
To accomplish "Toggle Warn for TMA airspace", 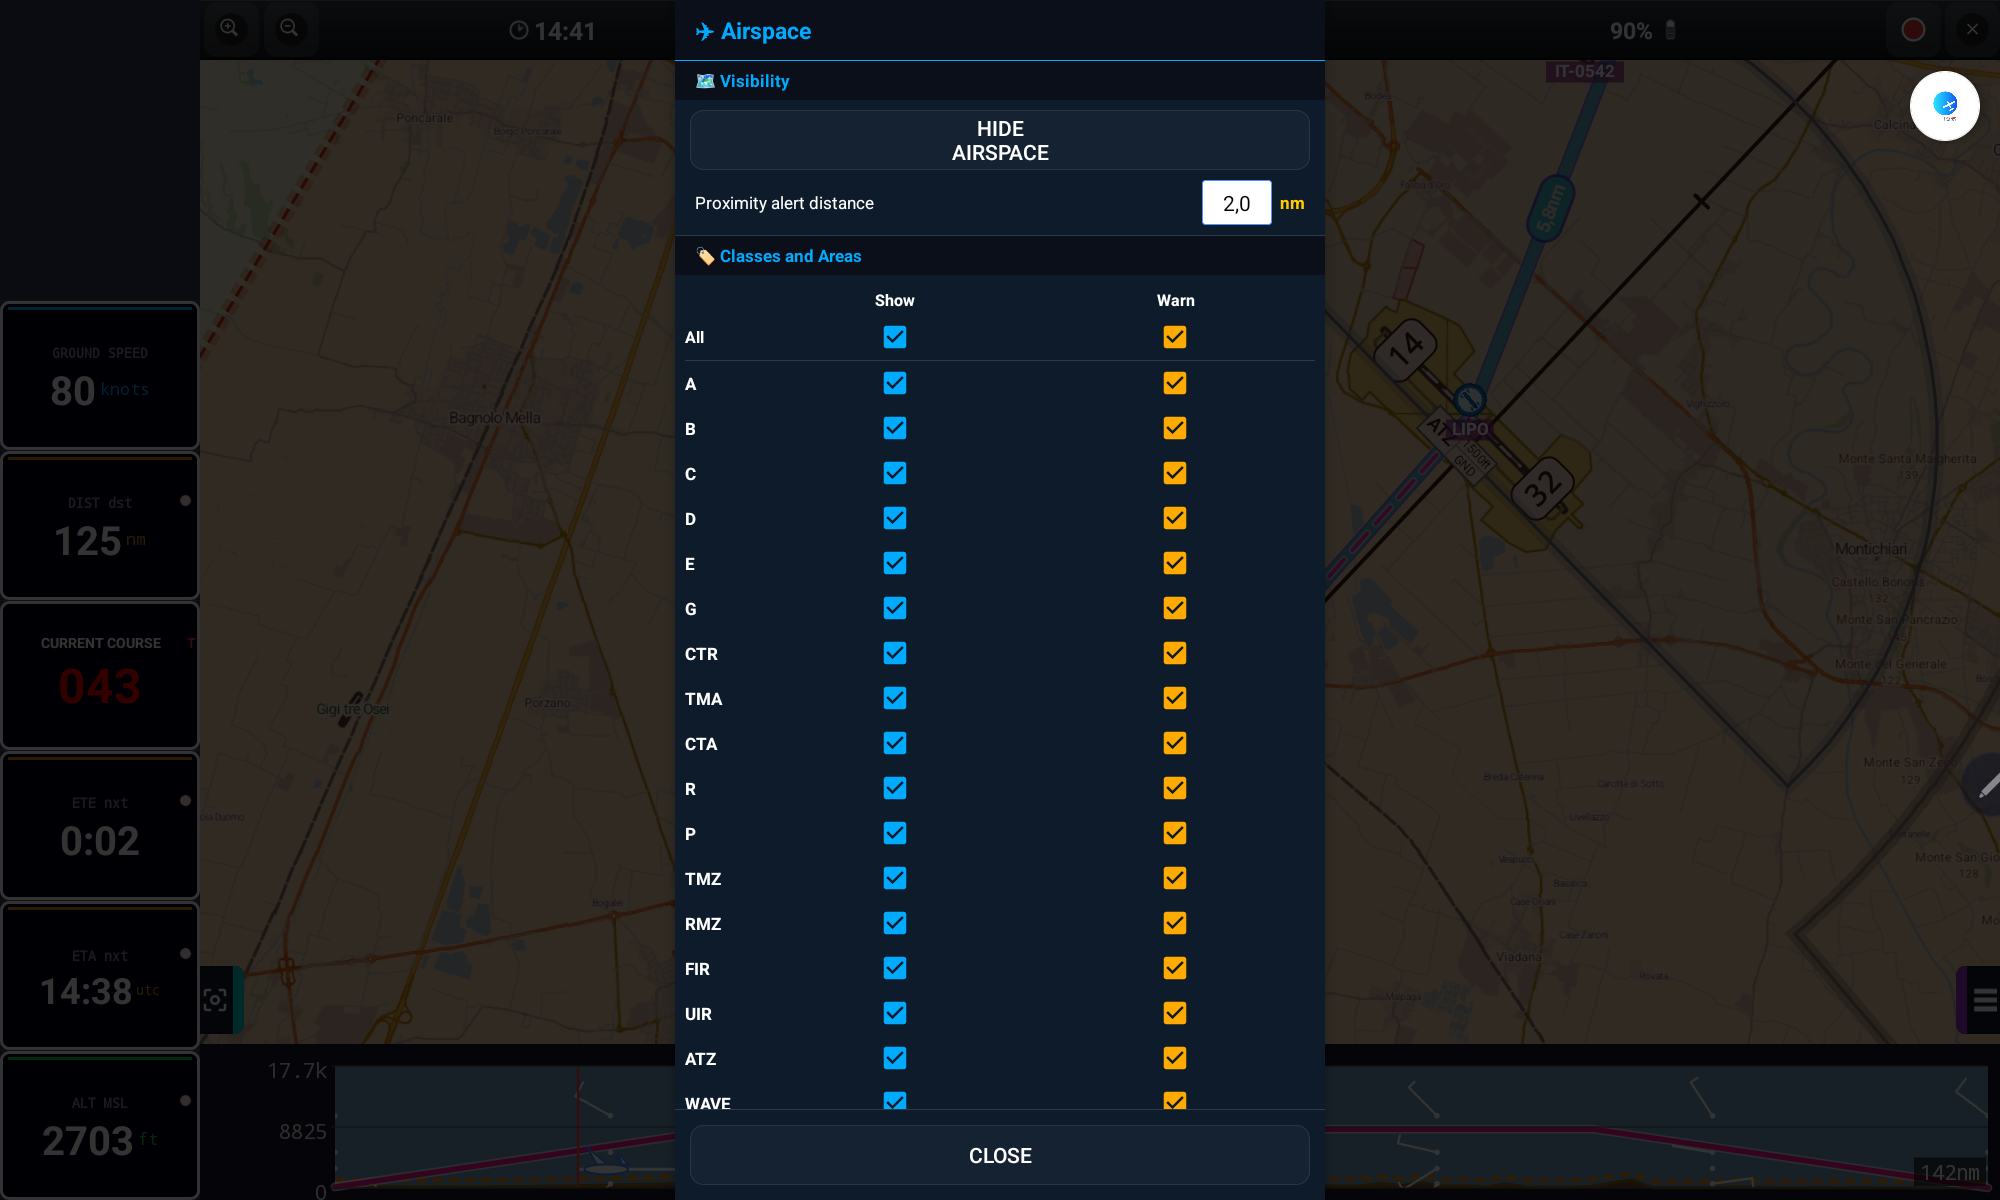I will point(1175,698).
